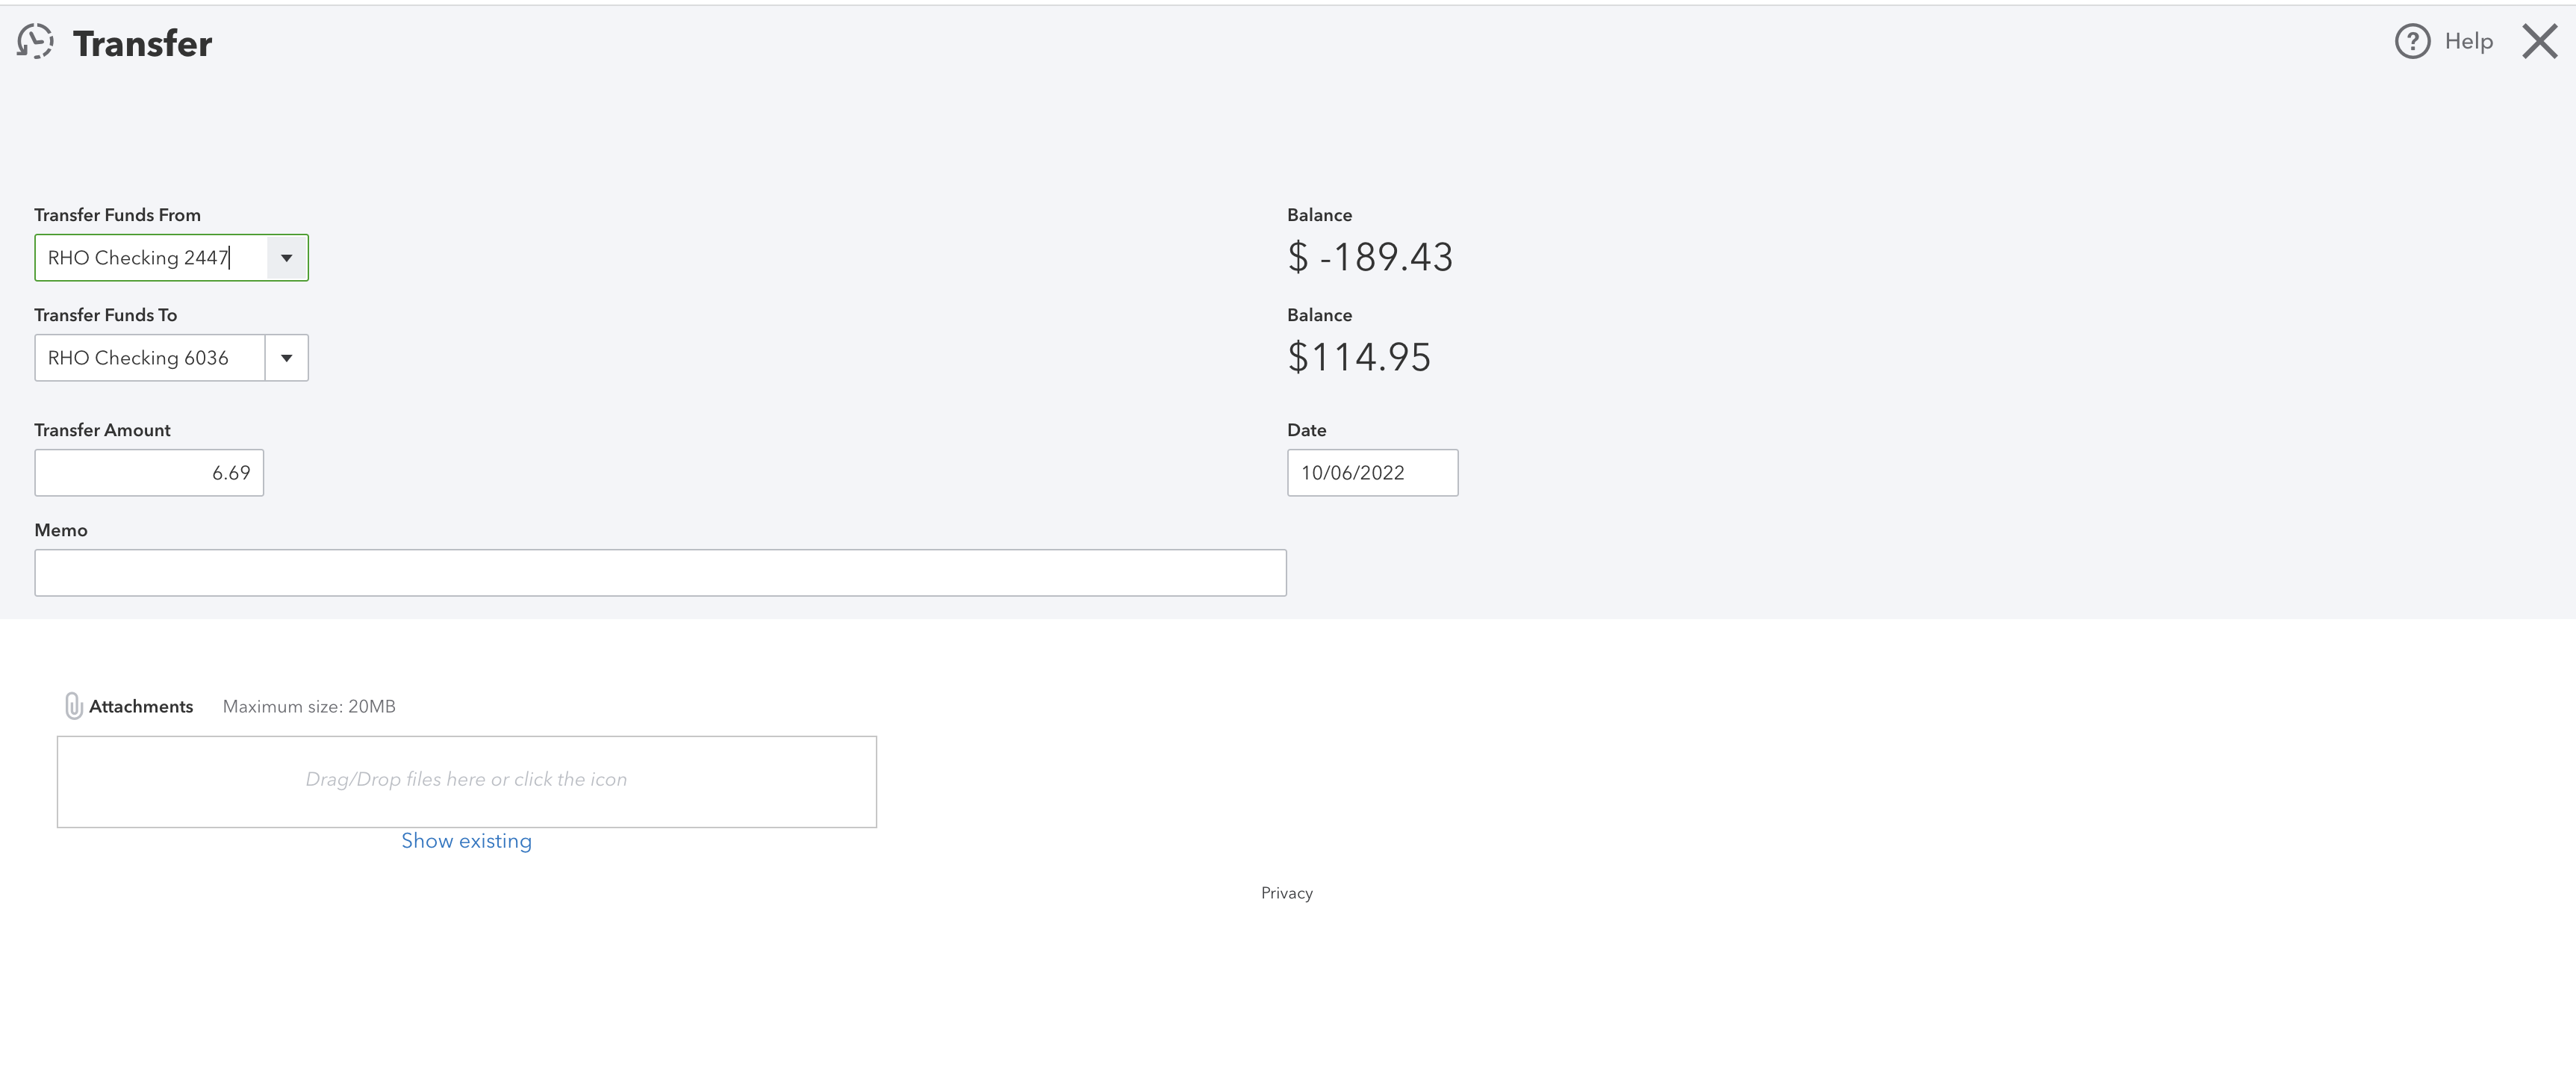This screenshot has width=2576, height=1068.
Task: Click the Drag/Drop files attachment area
Action: [467, 782]
